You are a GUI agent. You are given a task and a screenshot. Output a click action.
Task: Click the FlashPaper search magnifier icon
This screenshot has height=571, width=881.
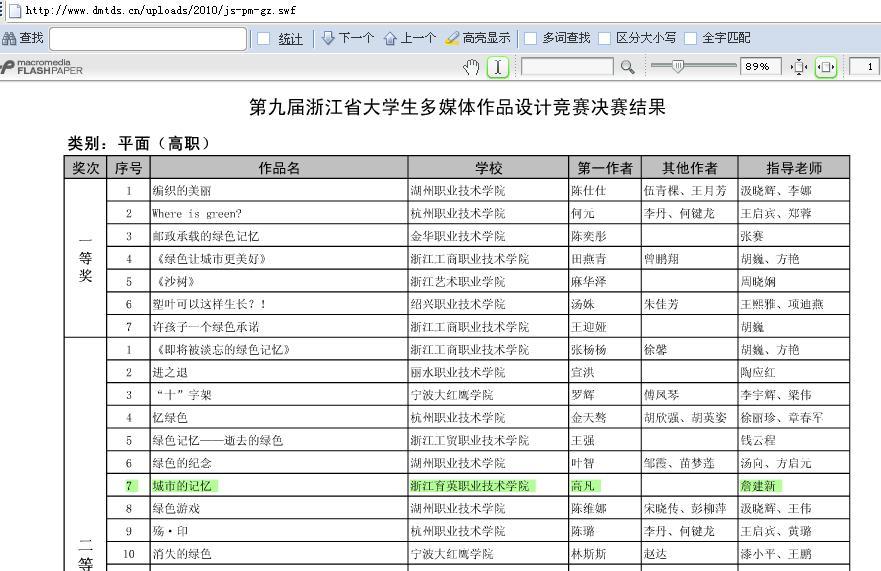(x=627, y=67)
